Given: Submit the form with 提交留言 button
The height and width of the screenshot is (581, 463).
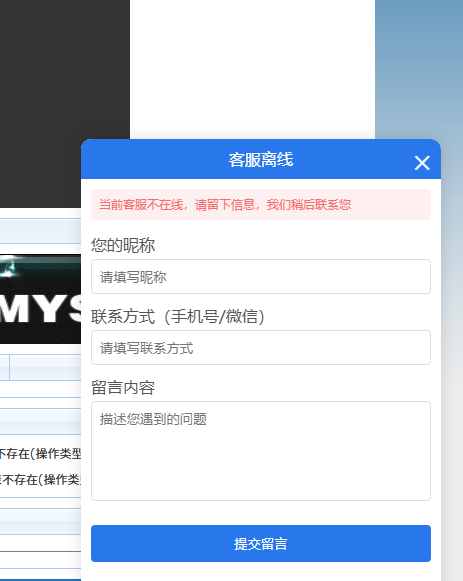Looking at the screenshot, I should point(261,544).
